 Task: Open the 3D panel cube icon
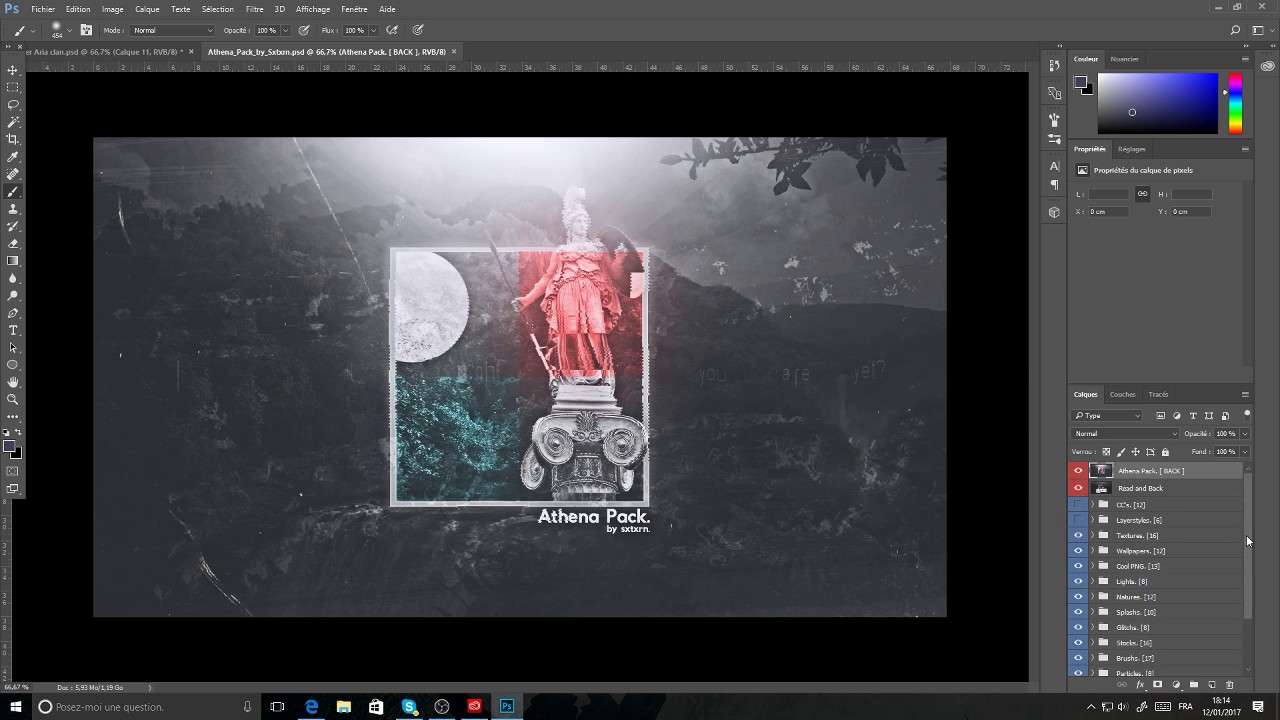(x=1054, y=212)
